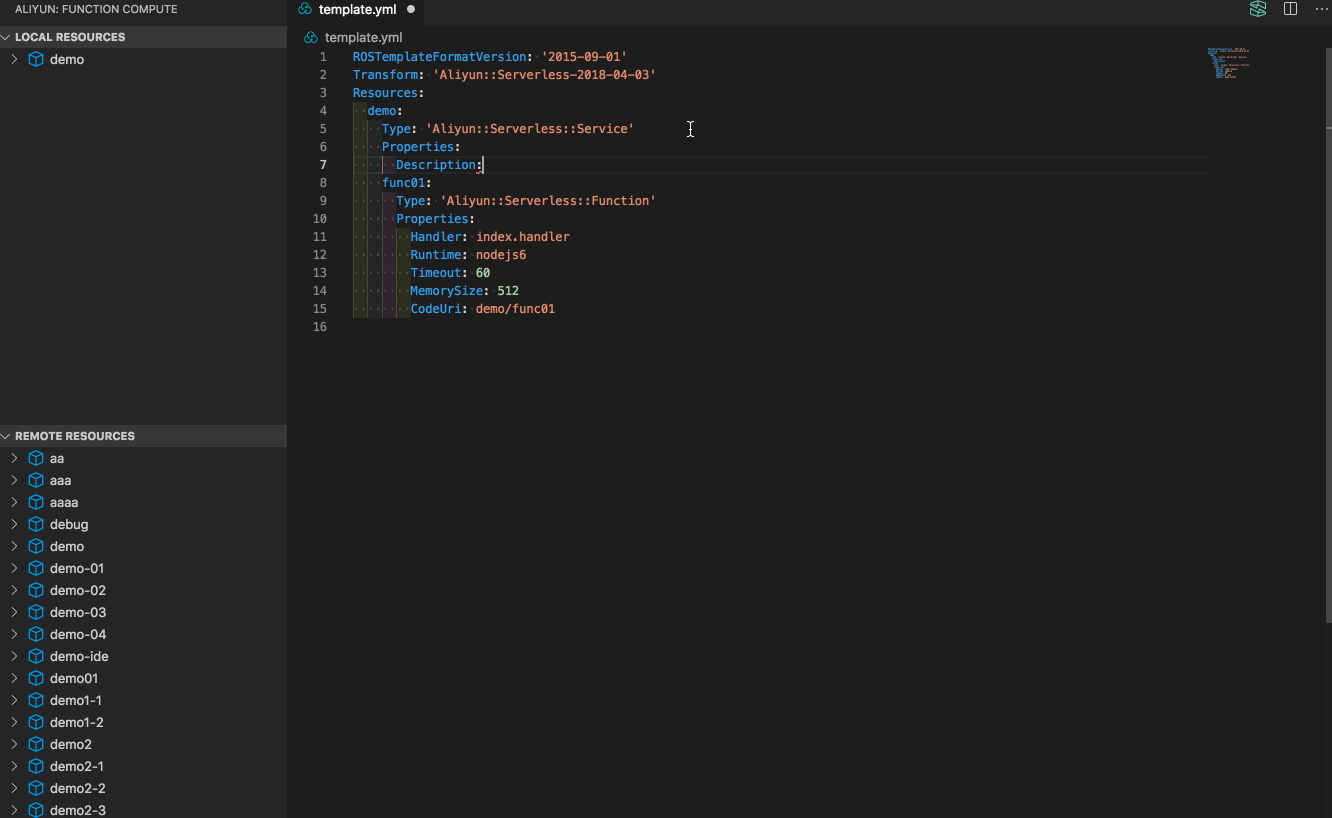
Task: Expand the demo2-1 service chevron
Action: pyautogui.click(x=14, y=766)
